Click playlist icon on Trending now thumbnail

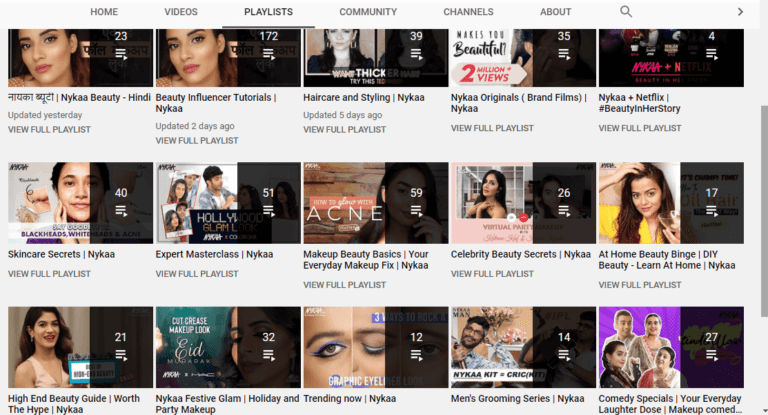[416, 355]
